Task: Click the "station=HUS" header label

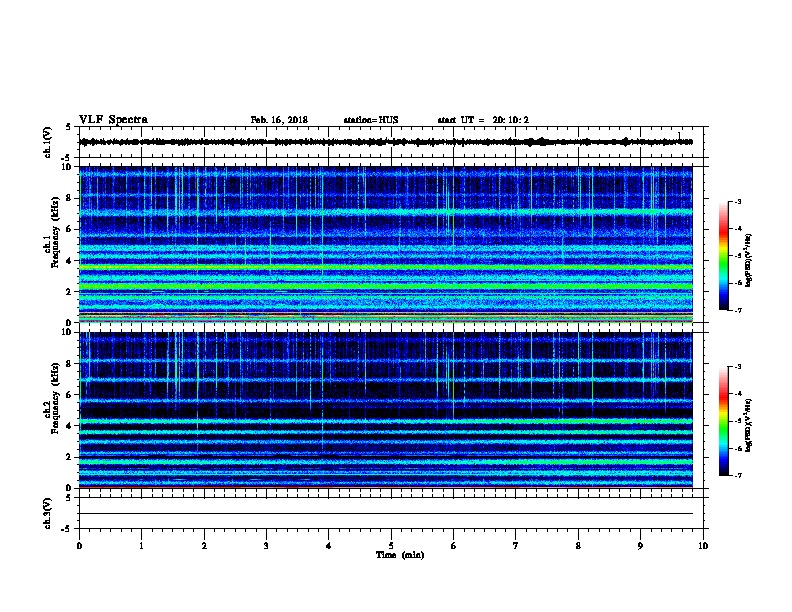Action: click(371, 120)
